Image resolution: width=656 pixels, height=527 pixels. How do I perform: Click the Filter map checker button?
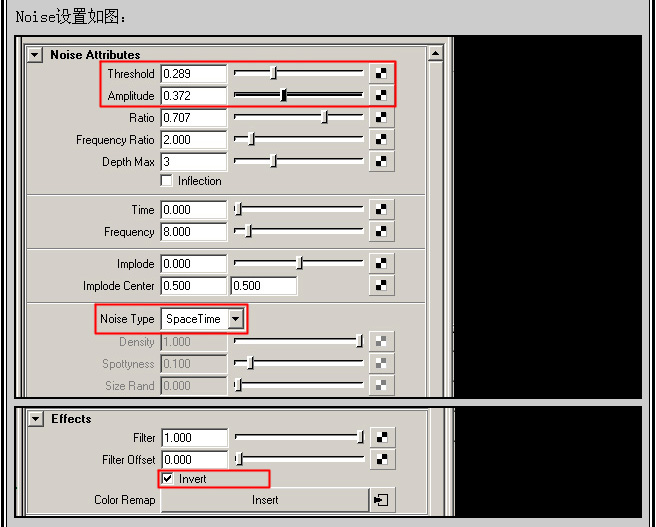[382, 437]
